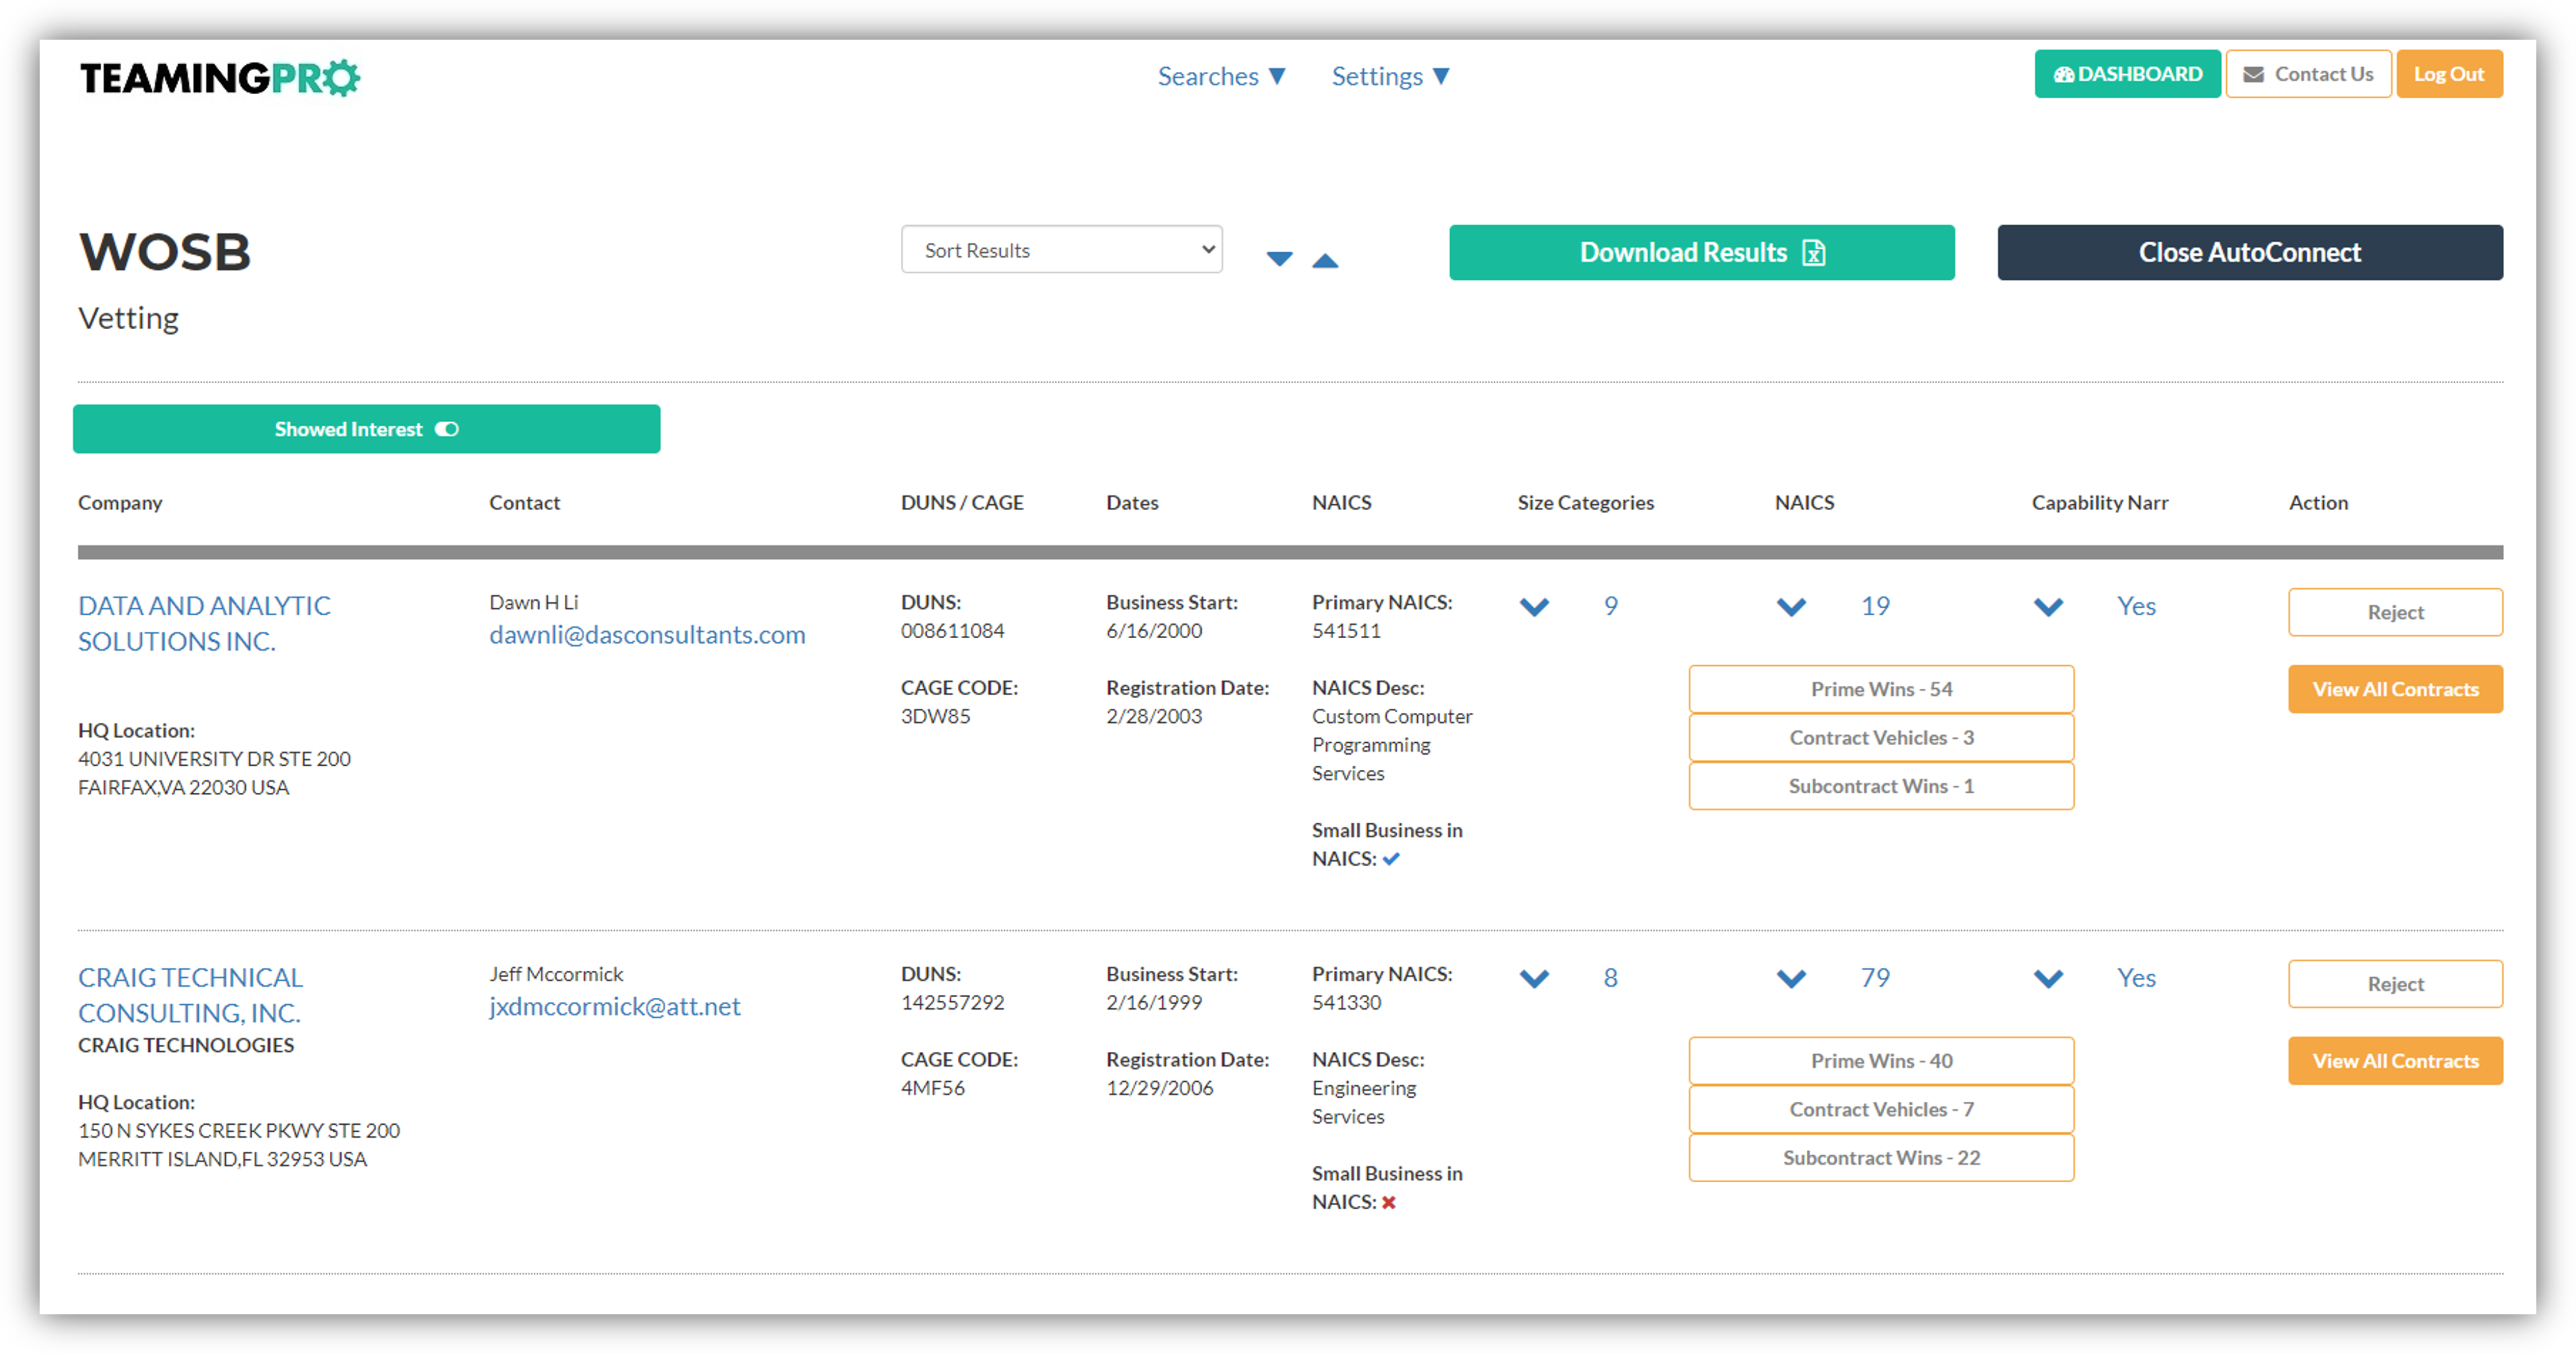Image resolution: width=2576 pixels, height=1354 pixels.
Task: Select DUNS number 142557292
Action: [952, 1003]
